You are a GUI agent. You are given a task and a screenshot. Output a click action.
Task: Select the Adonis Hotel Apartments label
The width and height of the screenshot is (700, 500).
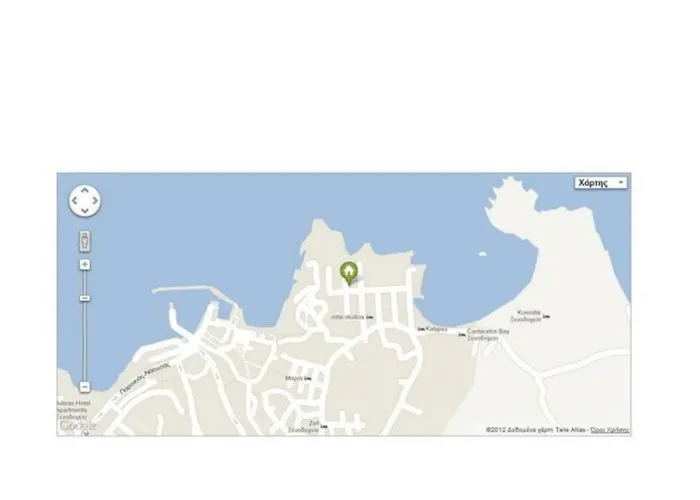click(x=74, y=409)
